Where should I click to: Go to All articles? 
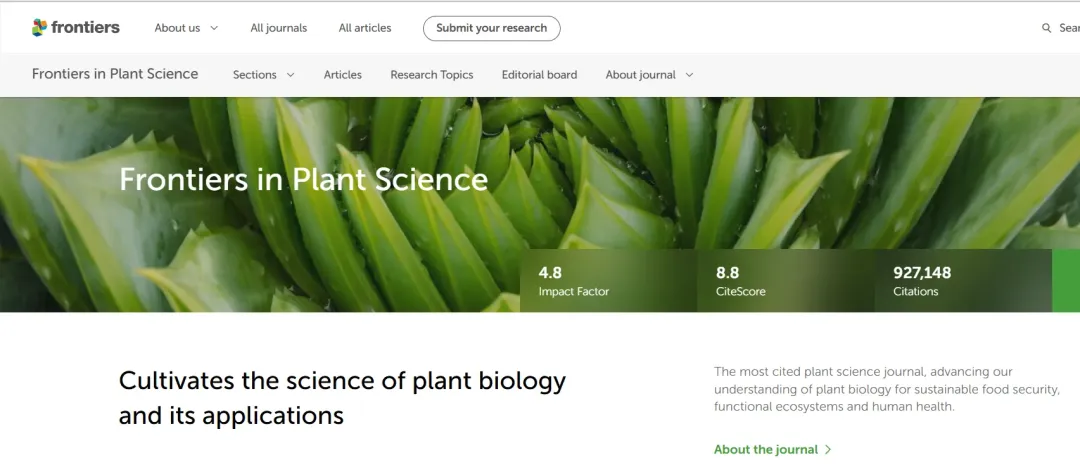tap(365, 28)
